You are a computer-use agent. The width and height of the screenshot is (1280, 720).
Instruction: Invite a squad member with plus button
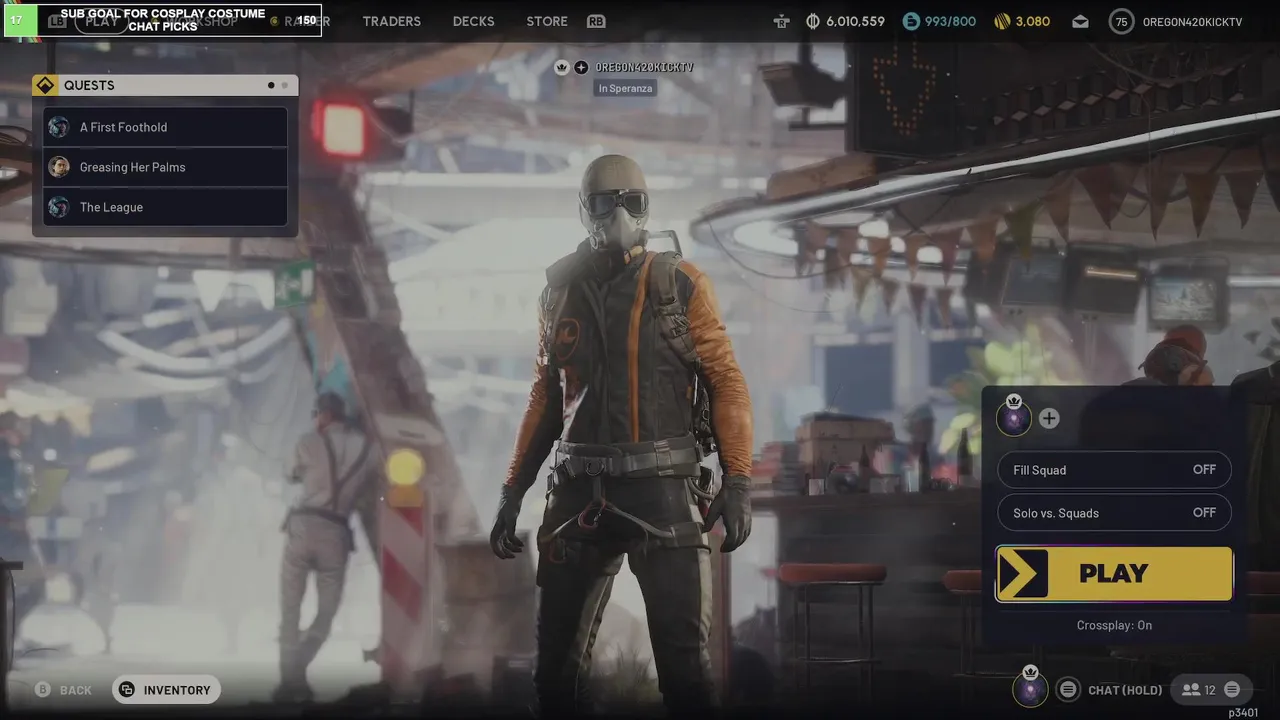click(x=1049, y=418)
